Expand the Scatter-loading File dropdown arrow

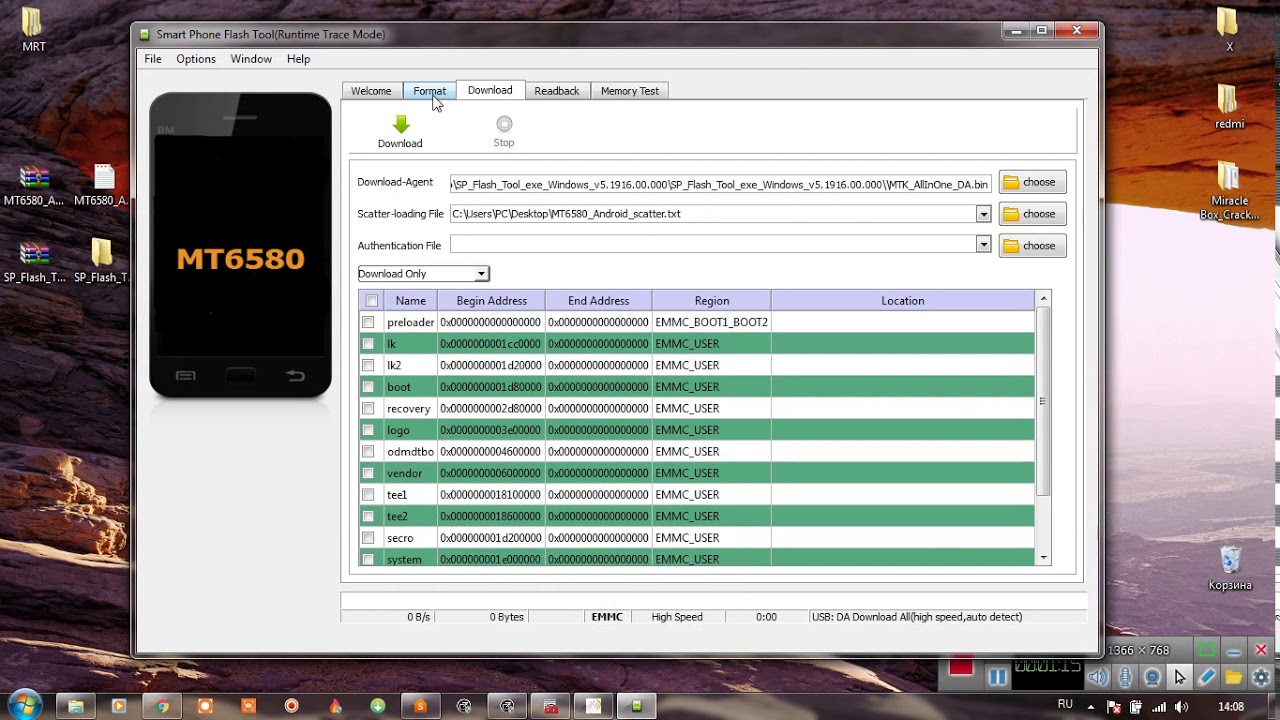(x=983, y=214)
